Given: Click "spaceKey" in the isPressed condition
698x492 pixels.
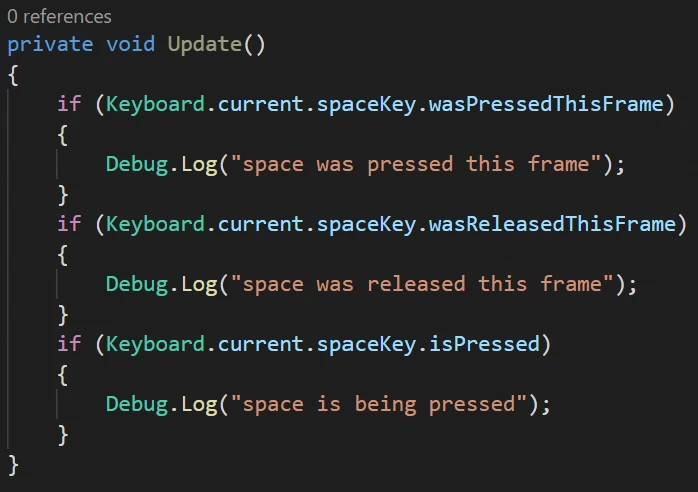Looking at the screenshot, I should click(x=366, y=344).
